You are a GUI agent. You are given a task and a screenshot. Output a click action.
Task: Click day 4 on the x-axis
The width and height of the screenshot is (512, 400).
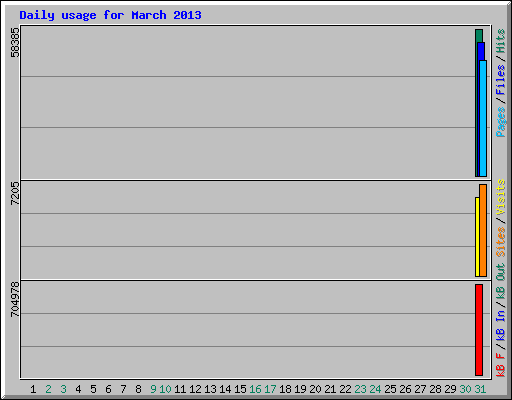(x=78, y=389)
